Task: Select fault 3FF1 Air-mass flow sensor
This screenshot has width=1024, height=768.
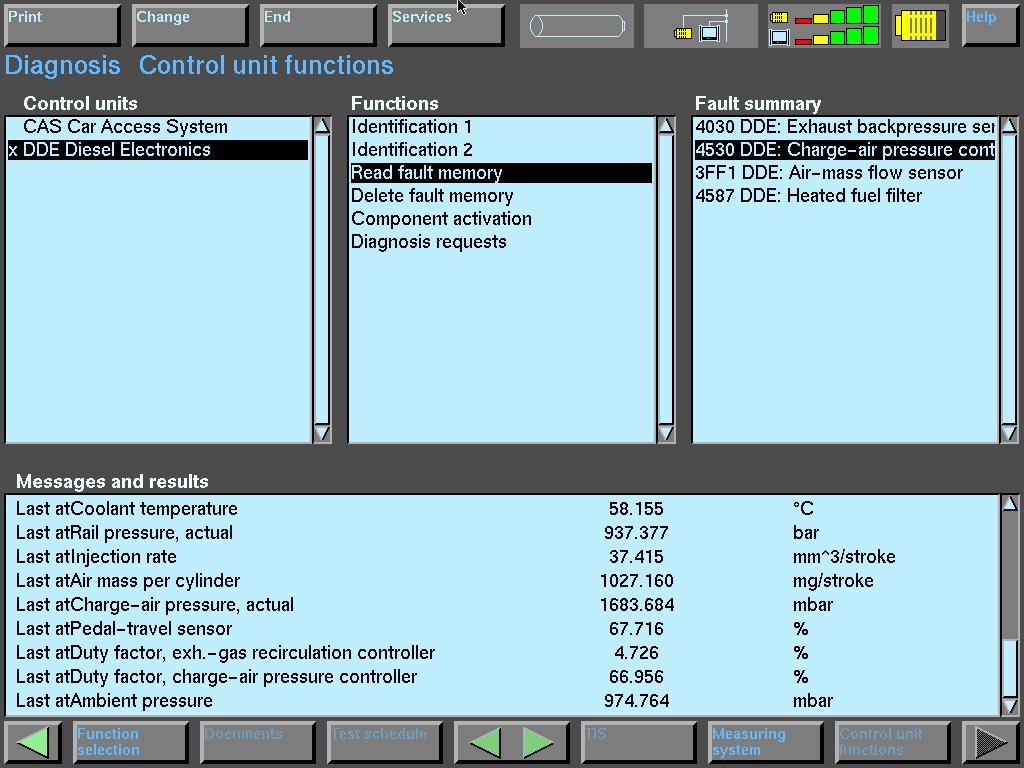Action: [829, 173]
